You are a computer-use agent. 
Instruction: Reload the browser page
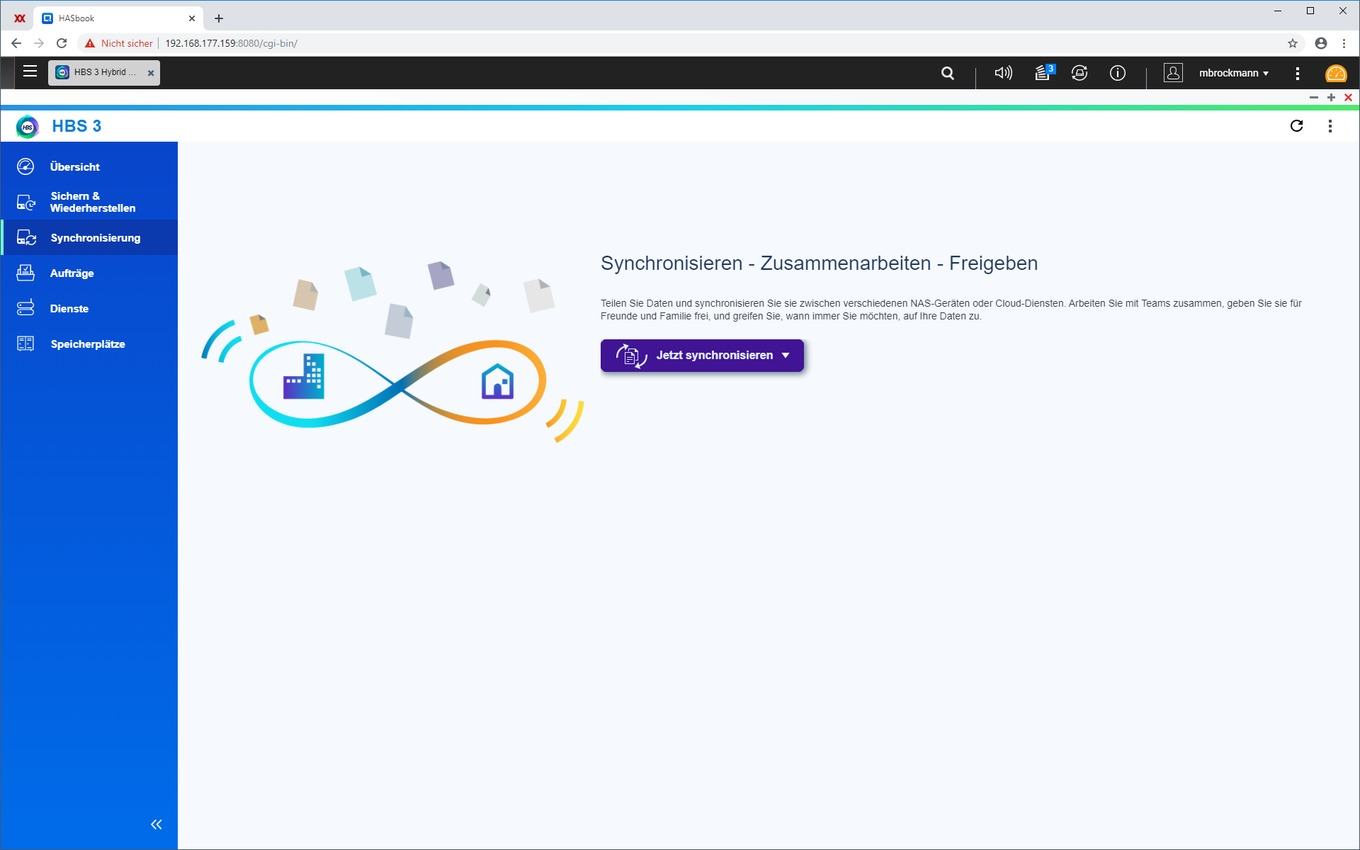coord(61,43)
